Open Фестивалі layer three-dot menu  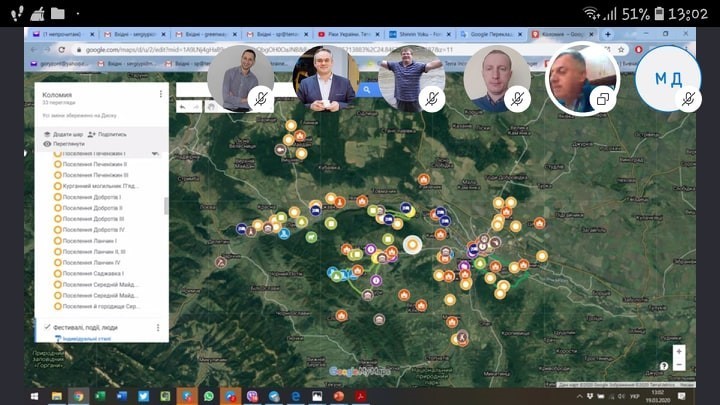tap(158, 327)
